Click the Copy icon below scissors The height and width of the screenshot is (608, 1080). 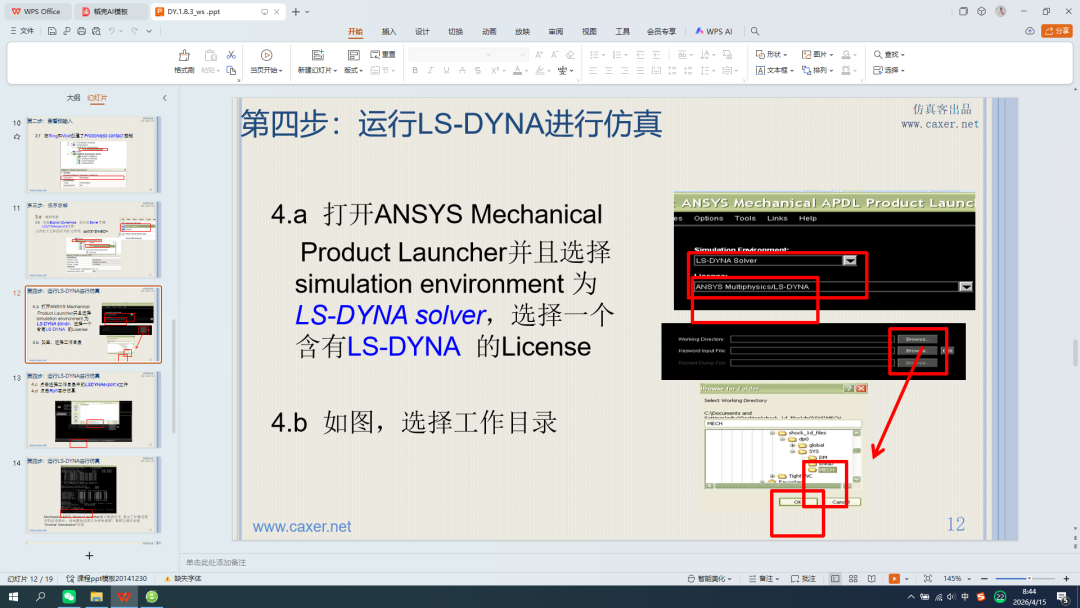pyautogui.click(x=231, y=70)
